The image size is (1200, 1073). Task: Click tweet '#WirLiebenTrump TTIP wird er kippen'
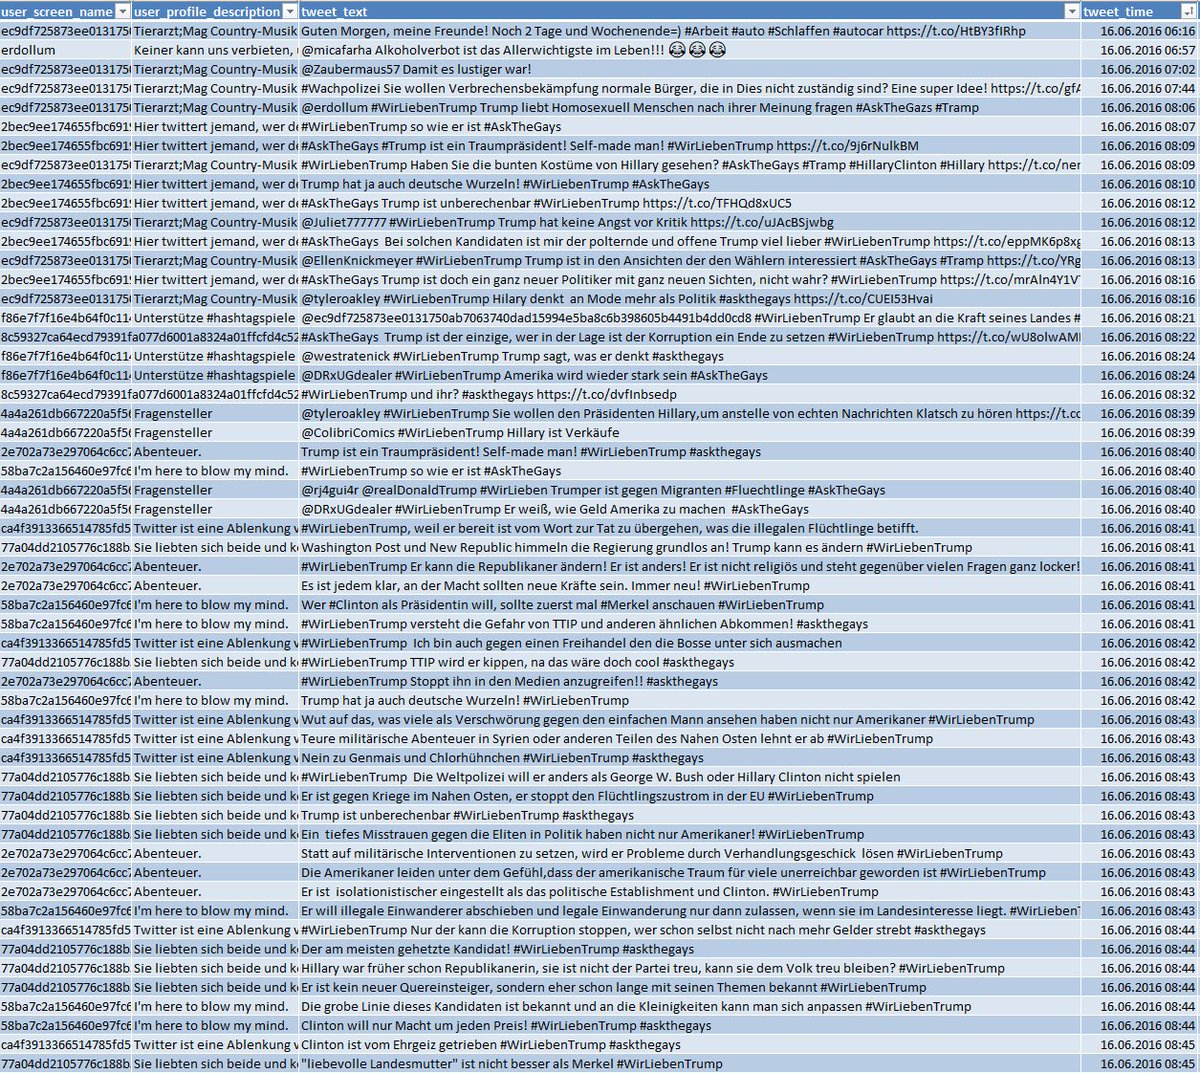tap(690, 662)
